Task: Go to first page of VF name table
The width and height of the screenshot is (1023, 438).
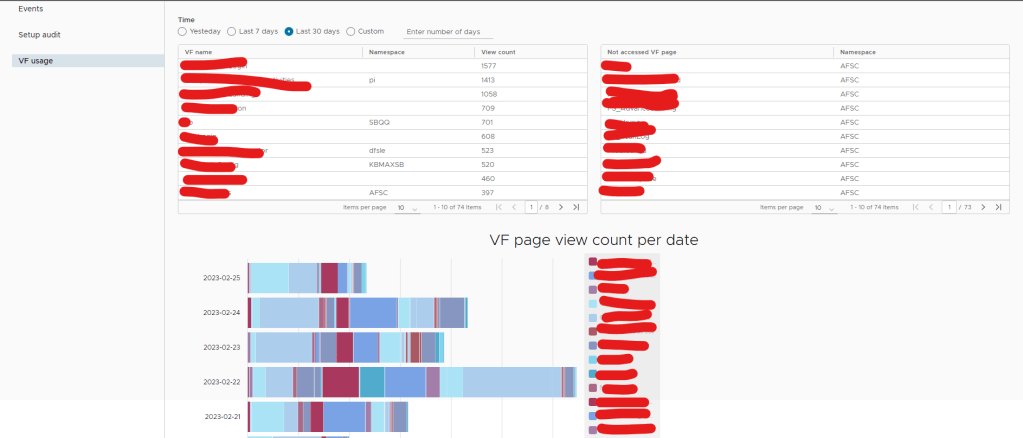Action: (x=499, y=207)
